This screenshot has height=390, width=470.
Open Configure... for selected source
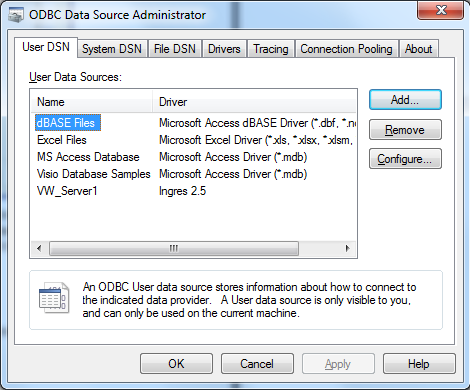(405, 159)
